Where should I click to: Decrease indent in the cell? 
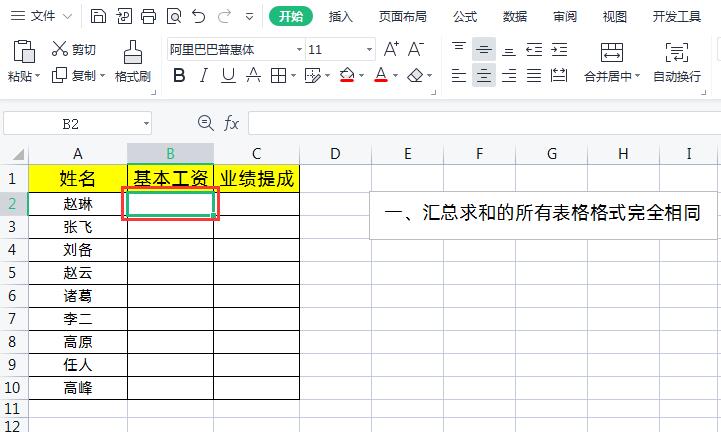pyautogui.click(x=534, y=49)
